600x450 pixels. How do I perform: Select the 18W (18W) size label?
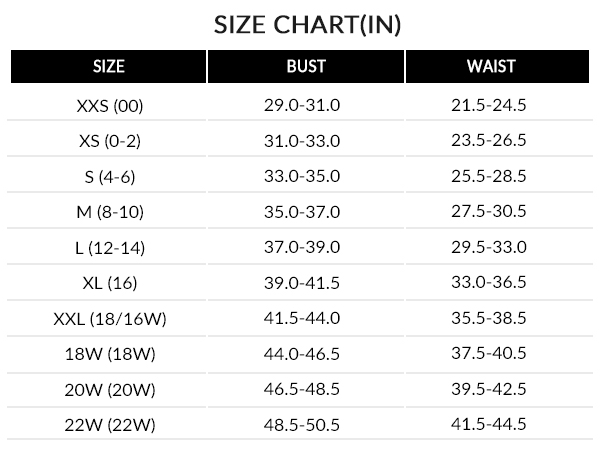(110, 354)
